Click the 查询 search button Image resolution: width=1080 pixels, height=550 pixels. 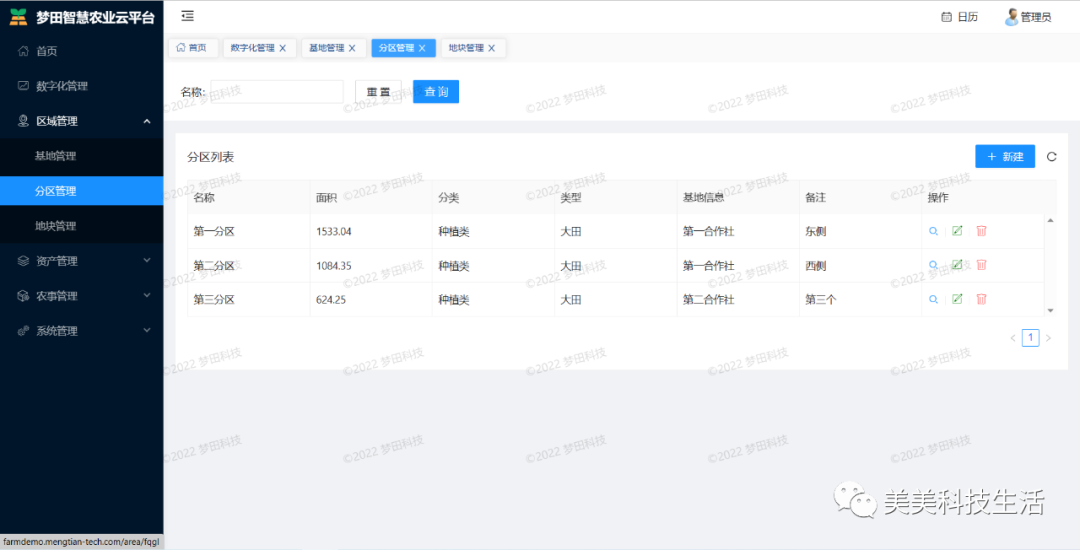click(x=436, y=92)
